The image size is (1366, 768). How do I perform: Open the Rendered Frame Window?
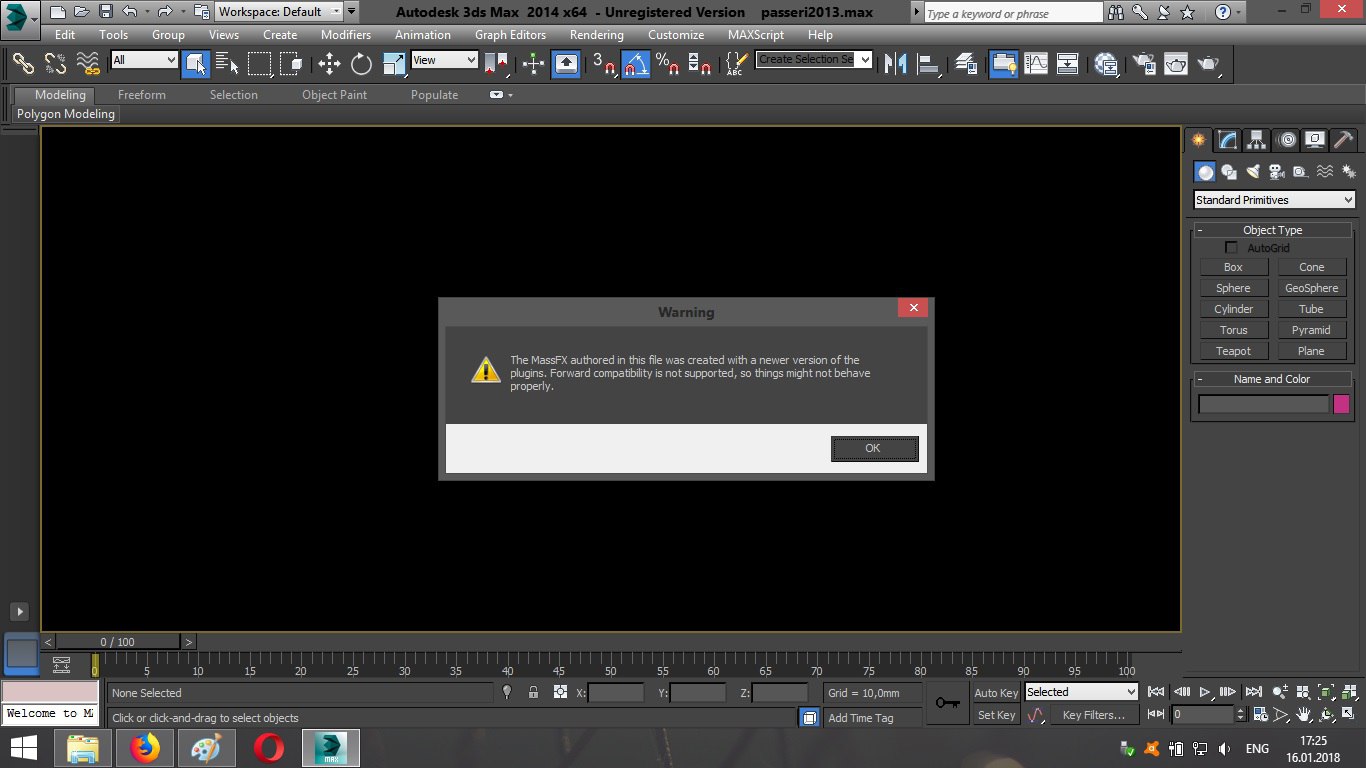click(1177, 64)
